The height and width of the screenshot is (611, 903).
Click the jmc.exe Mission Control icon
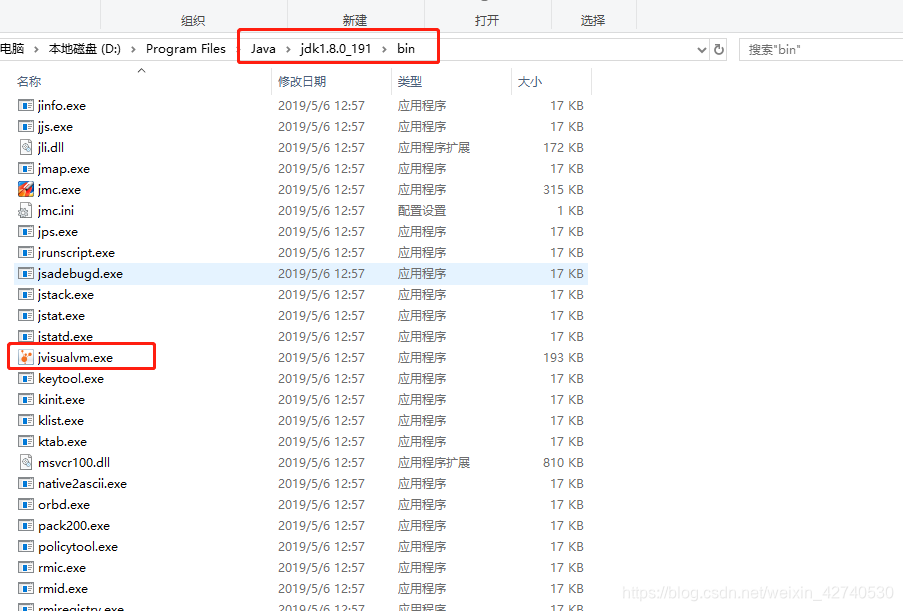click(25, 189)
